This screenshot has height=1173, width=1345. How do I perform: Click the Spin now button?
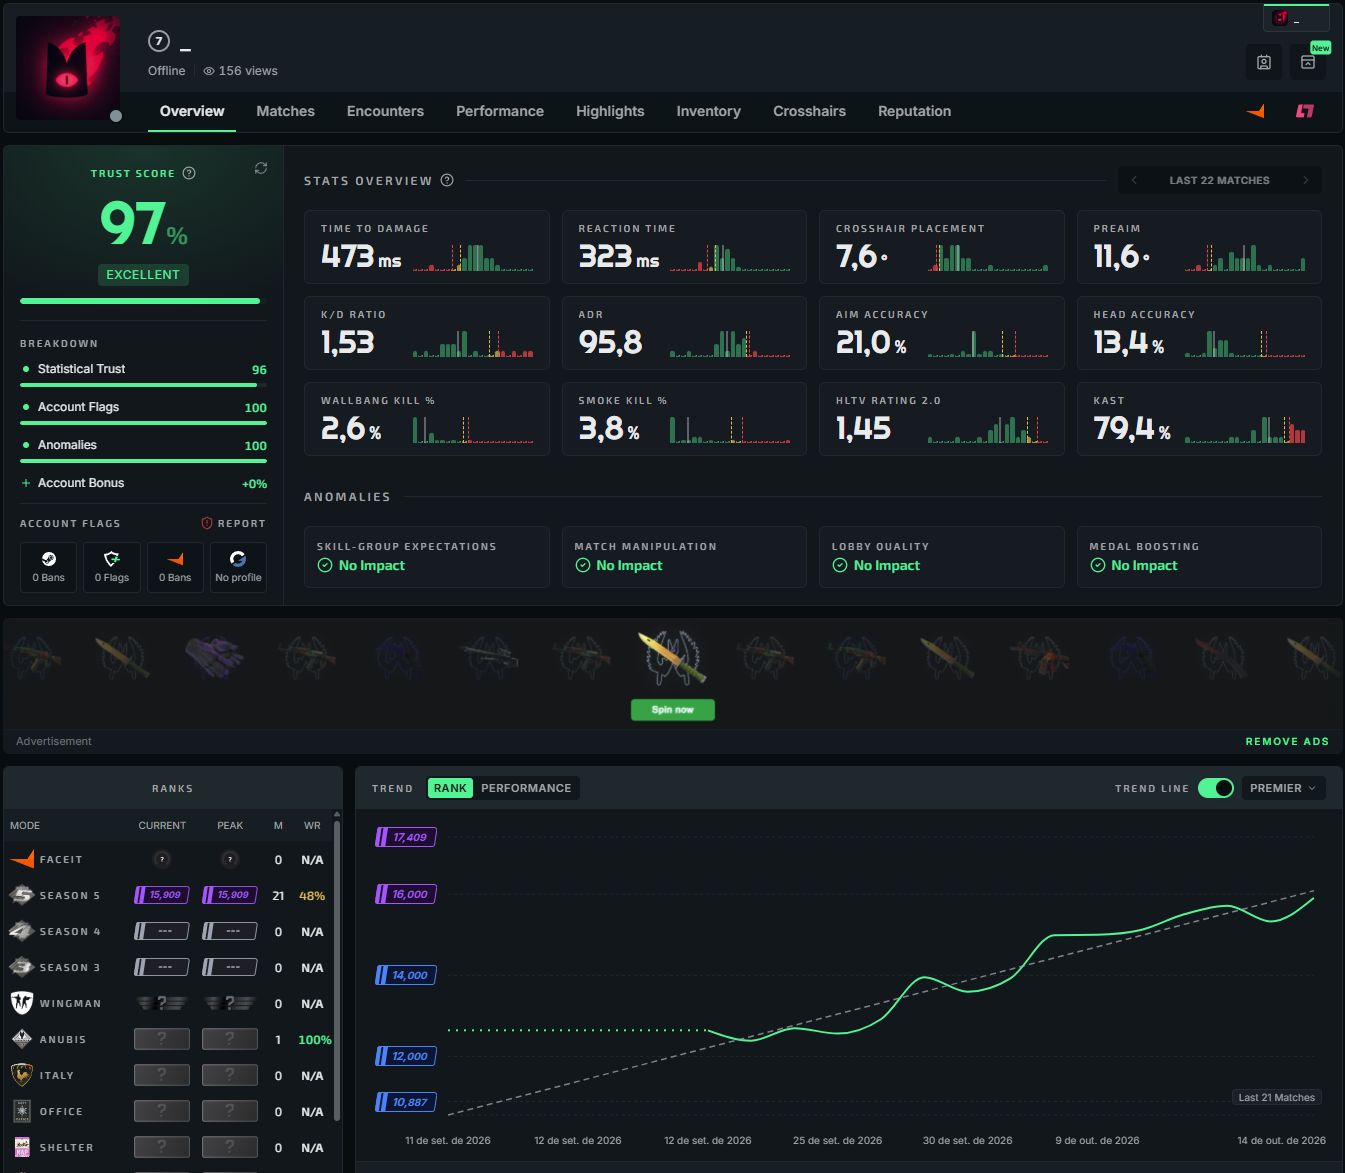673,710
